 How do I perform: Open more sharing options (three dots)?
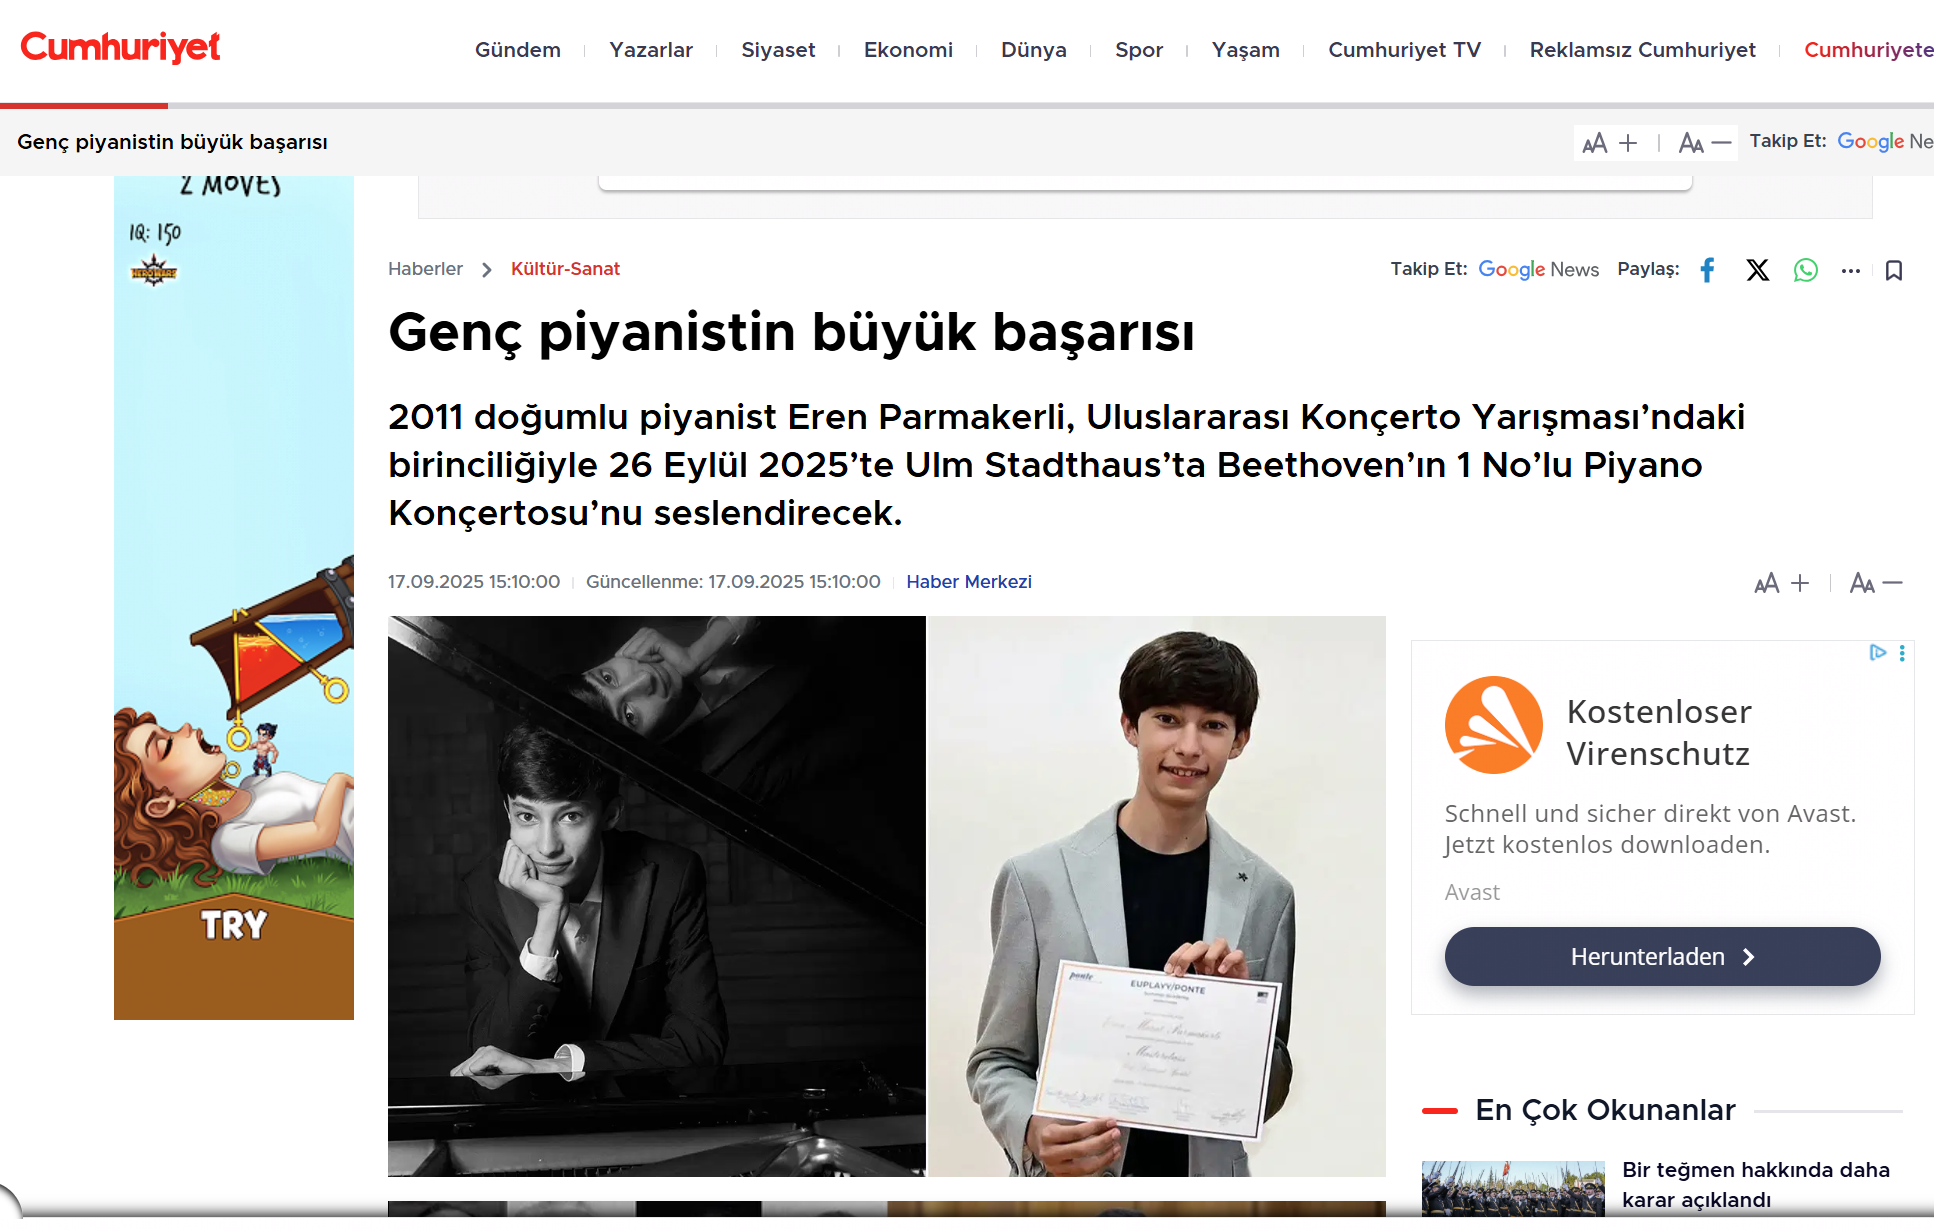click(x=1850, y=271)
